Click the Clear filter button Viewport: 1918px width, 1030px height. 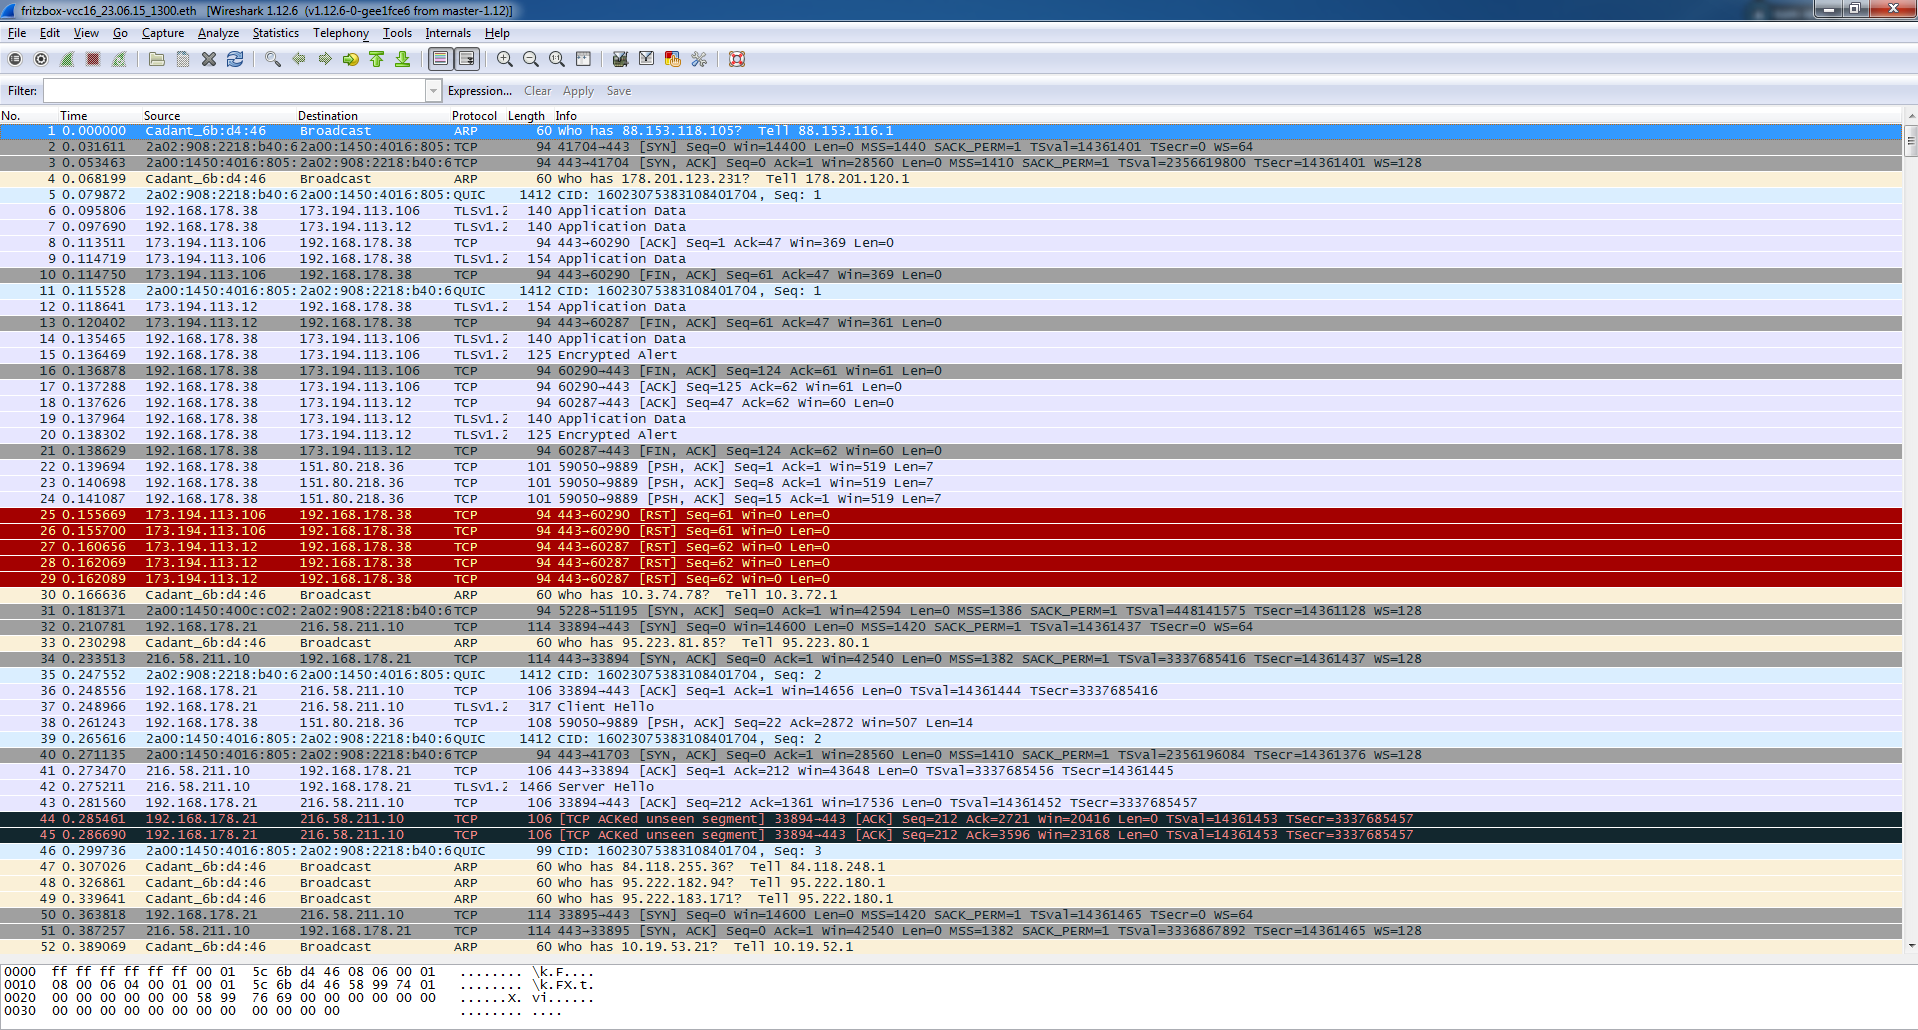(x=537, y=91)
